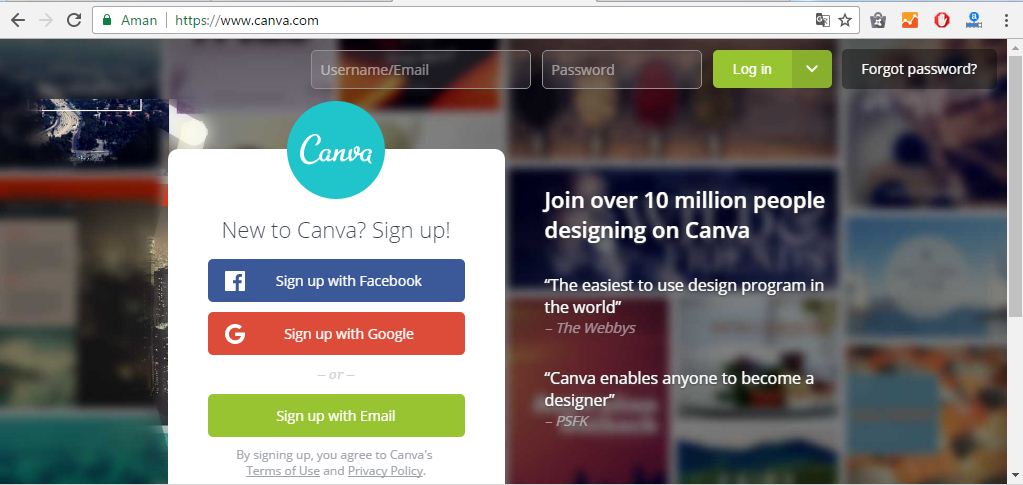Screen dimensions: 1023x485
Task: Click the Log in button
Action: [752, 69]
